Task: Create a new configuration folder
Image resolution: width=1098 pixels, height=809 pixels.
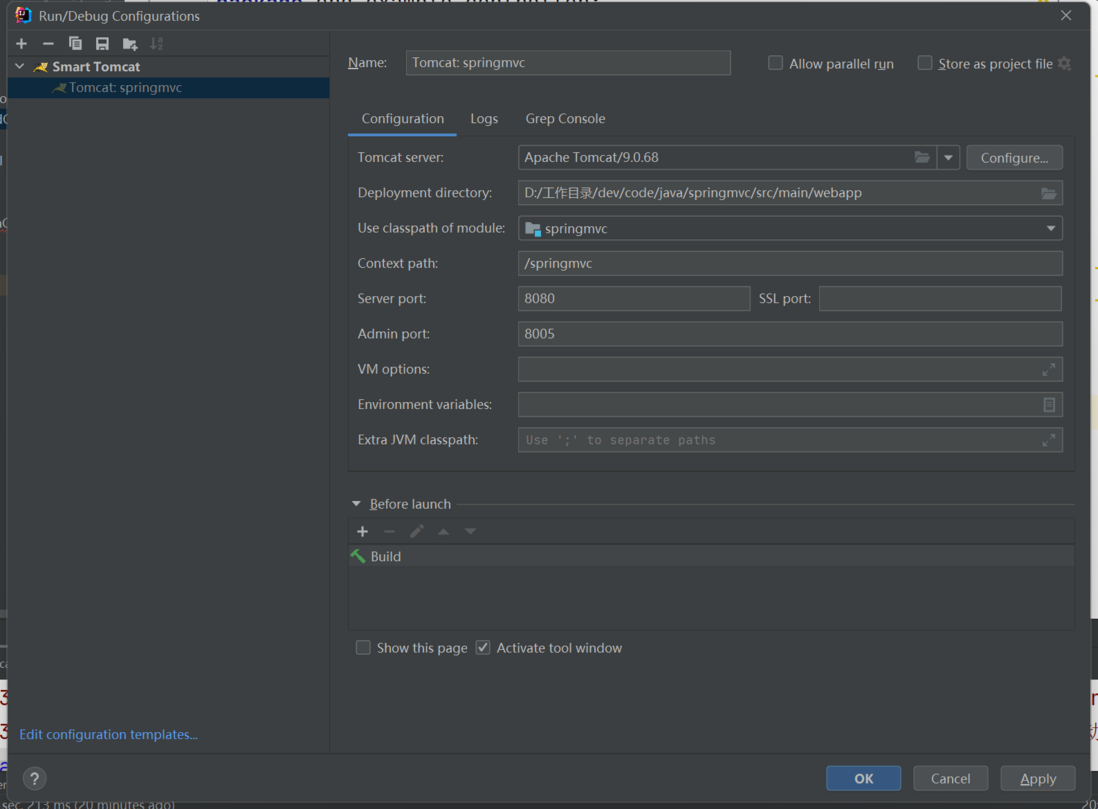Action: pos(130,44)
